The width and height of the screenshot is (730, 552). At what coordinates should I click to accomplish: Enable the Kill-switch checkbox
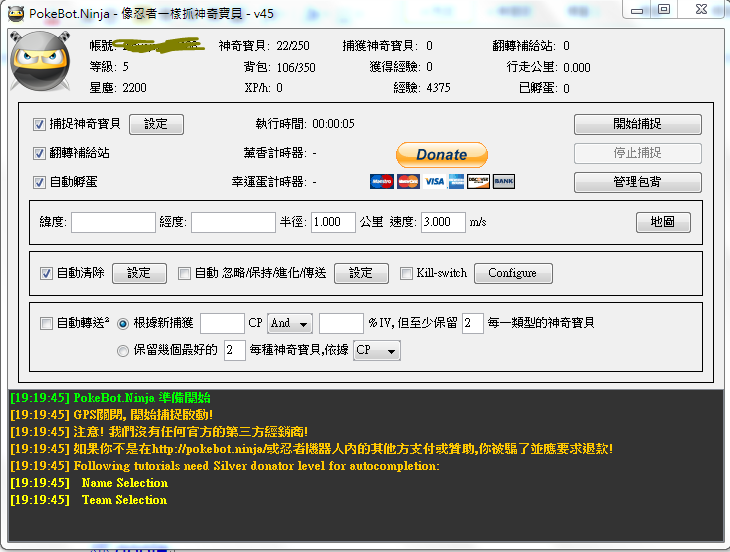point(406,273)
